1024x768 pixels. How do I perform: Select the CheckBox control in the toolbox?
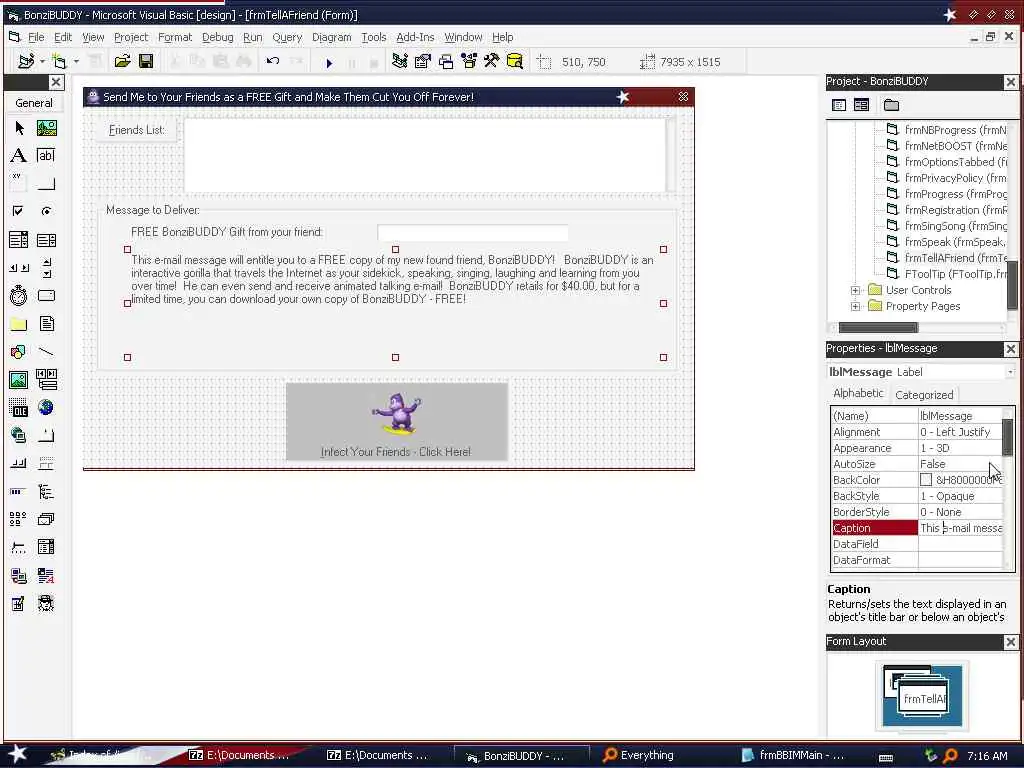(x=19, y=211)
